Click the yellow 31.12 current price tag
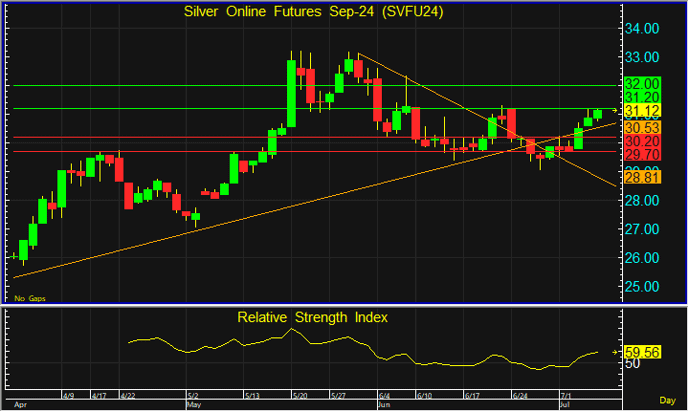The height and width of the screenshot is (412, 689). 642,110
